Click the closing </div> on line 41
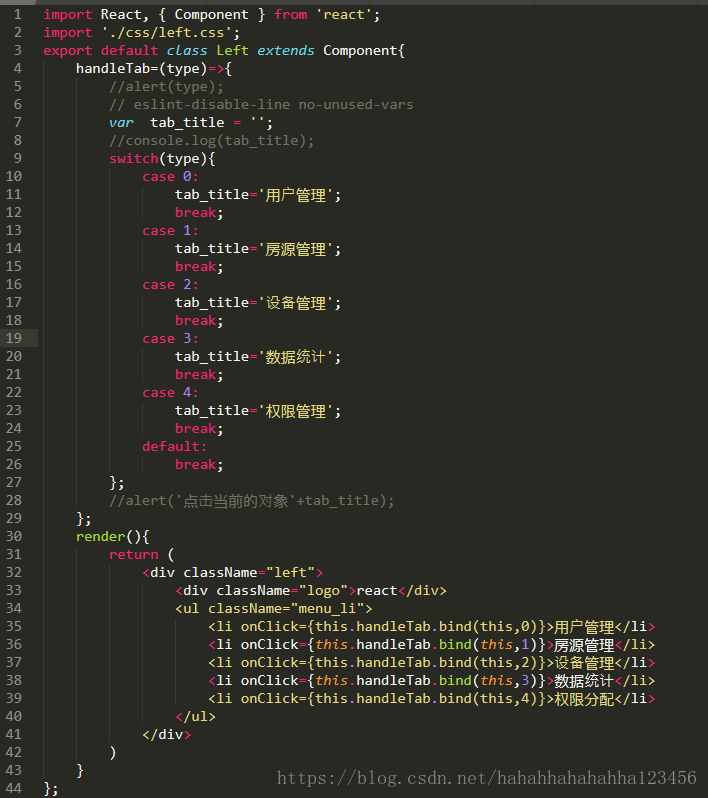 (x=166, y=734)
